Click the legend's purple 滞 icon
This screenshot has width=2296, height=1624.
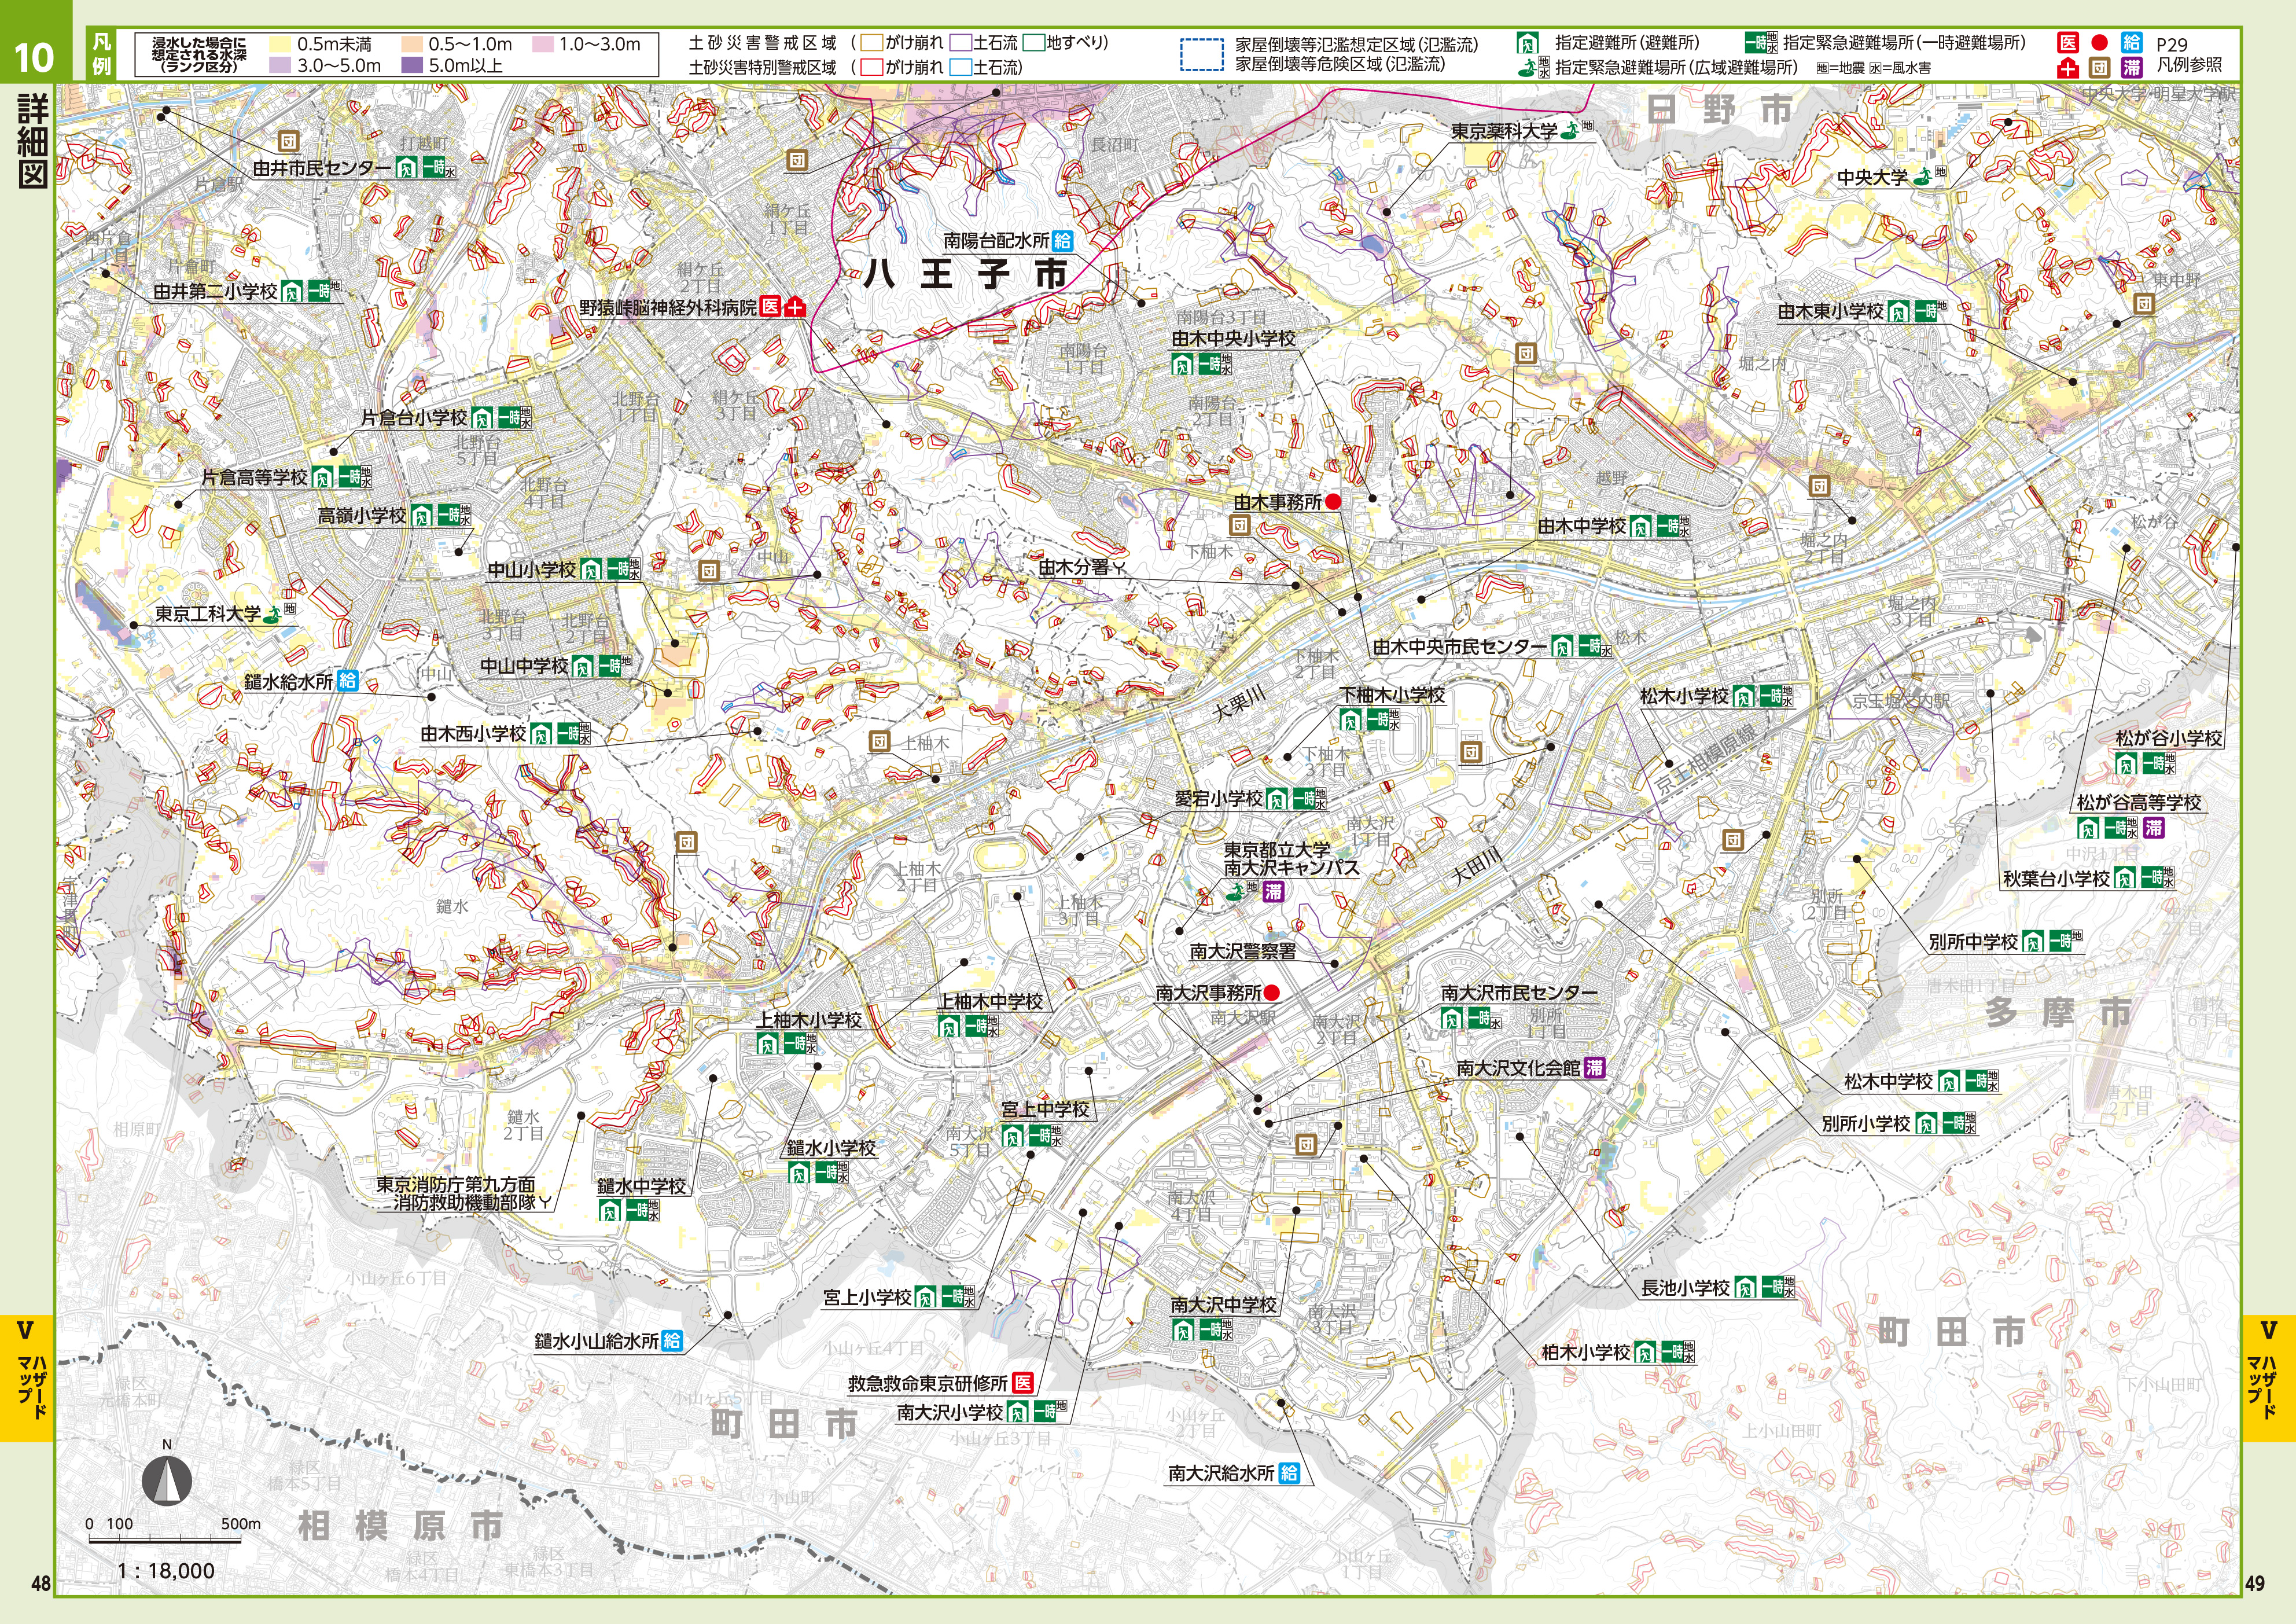[x=2132, y=67]
